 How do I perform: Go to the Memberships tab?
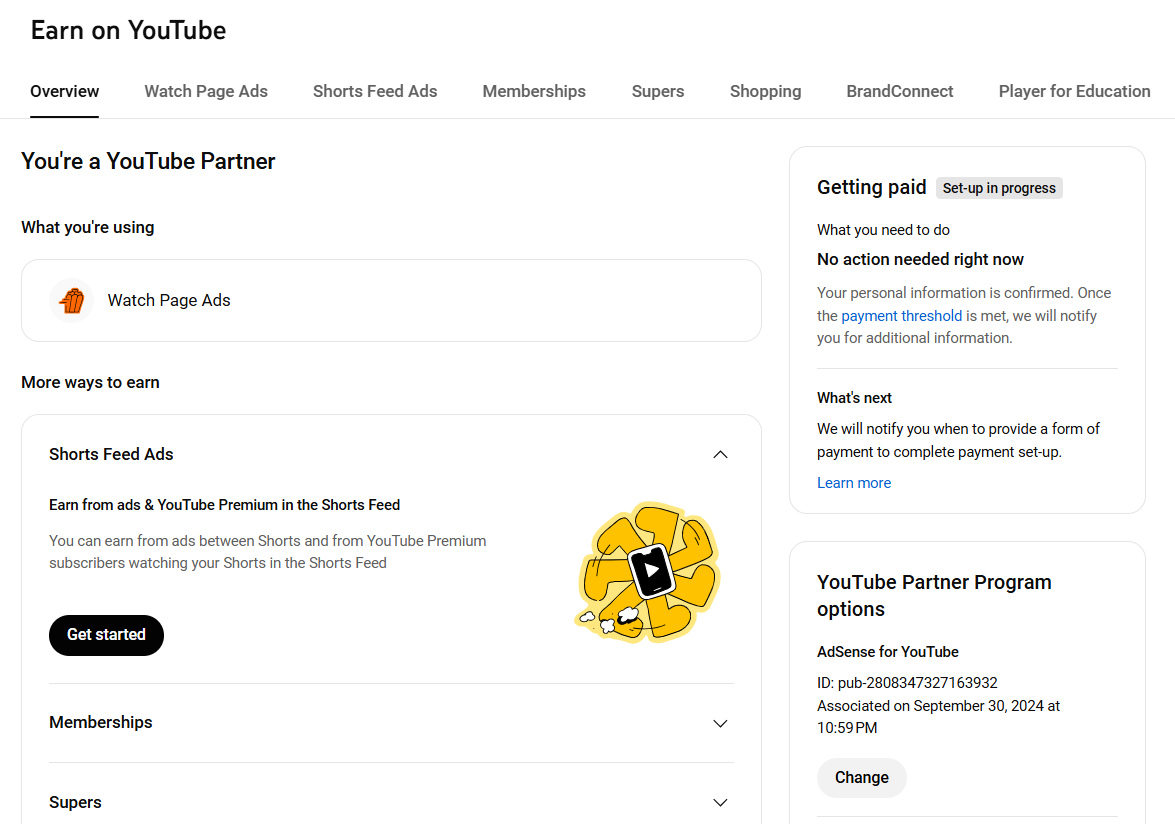pos(534,91)
